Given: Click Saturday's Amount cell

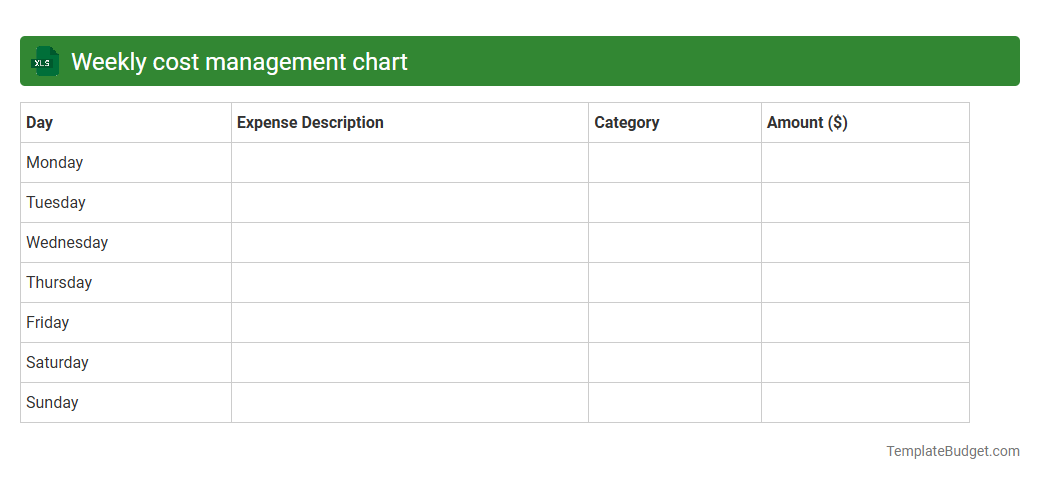Looking at the screenshot, I should 866,363.
